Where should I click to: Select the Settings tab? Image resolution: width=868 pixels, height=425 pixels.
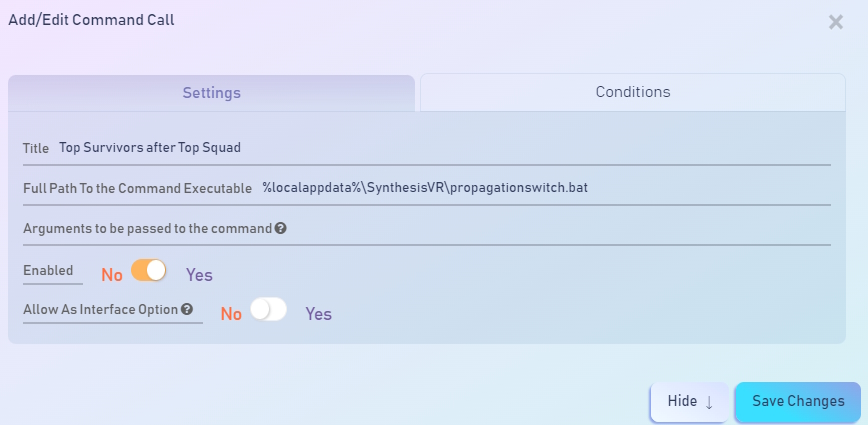point(211,93)
